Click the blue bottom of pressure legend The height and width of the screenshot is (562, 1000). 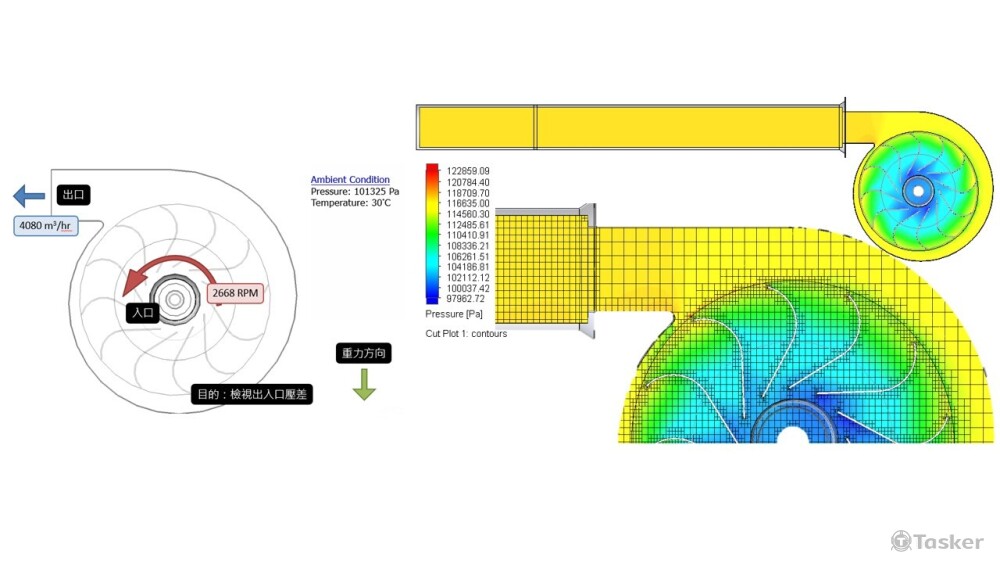(x=432, y=298)
